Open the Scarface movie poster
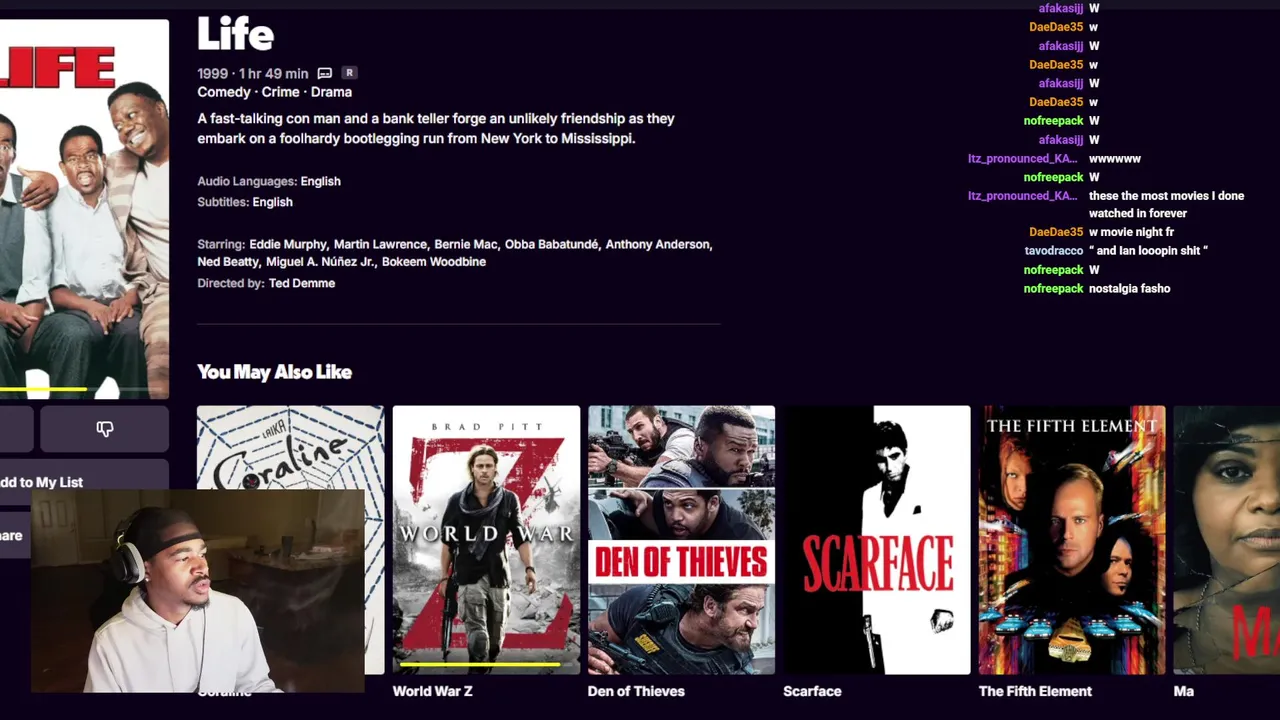The height and width of the screenshot is (720, 1280). pos(877,540)
